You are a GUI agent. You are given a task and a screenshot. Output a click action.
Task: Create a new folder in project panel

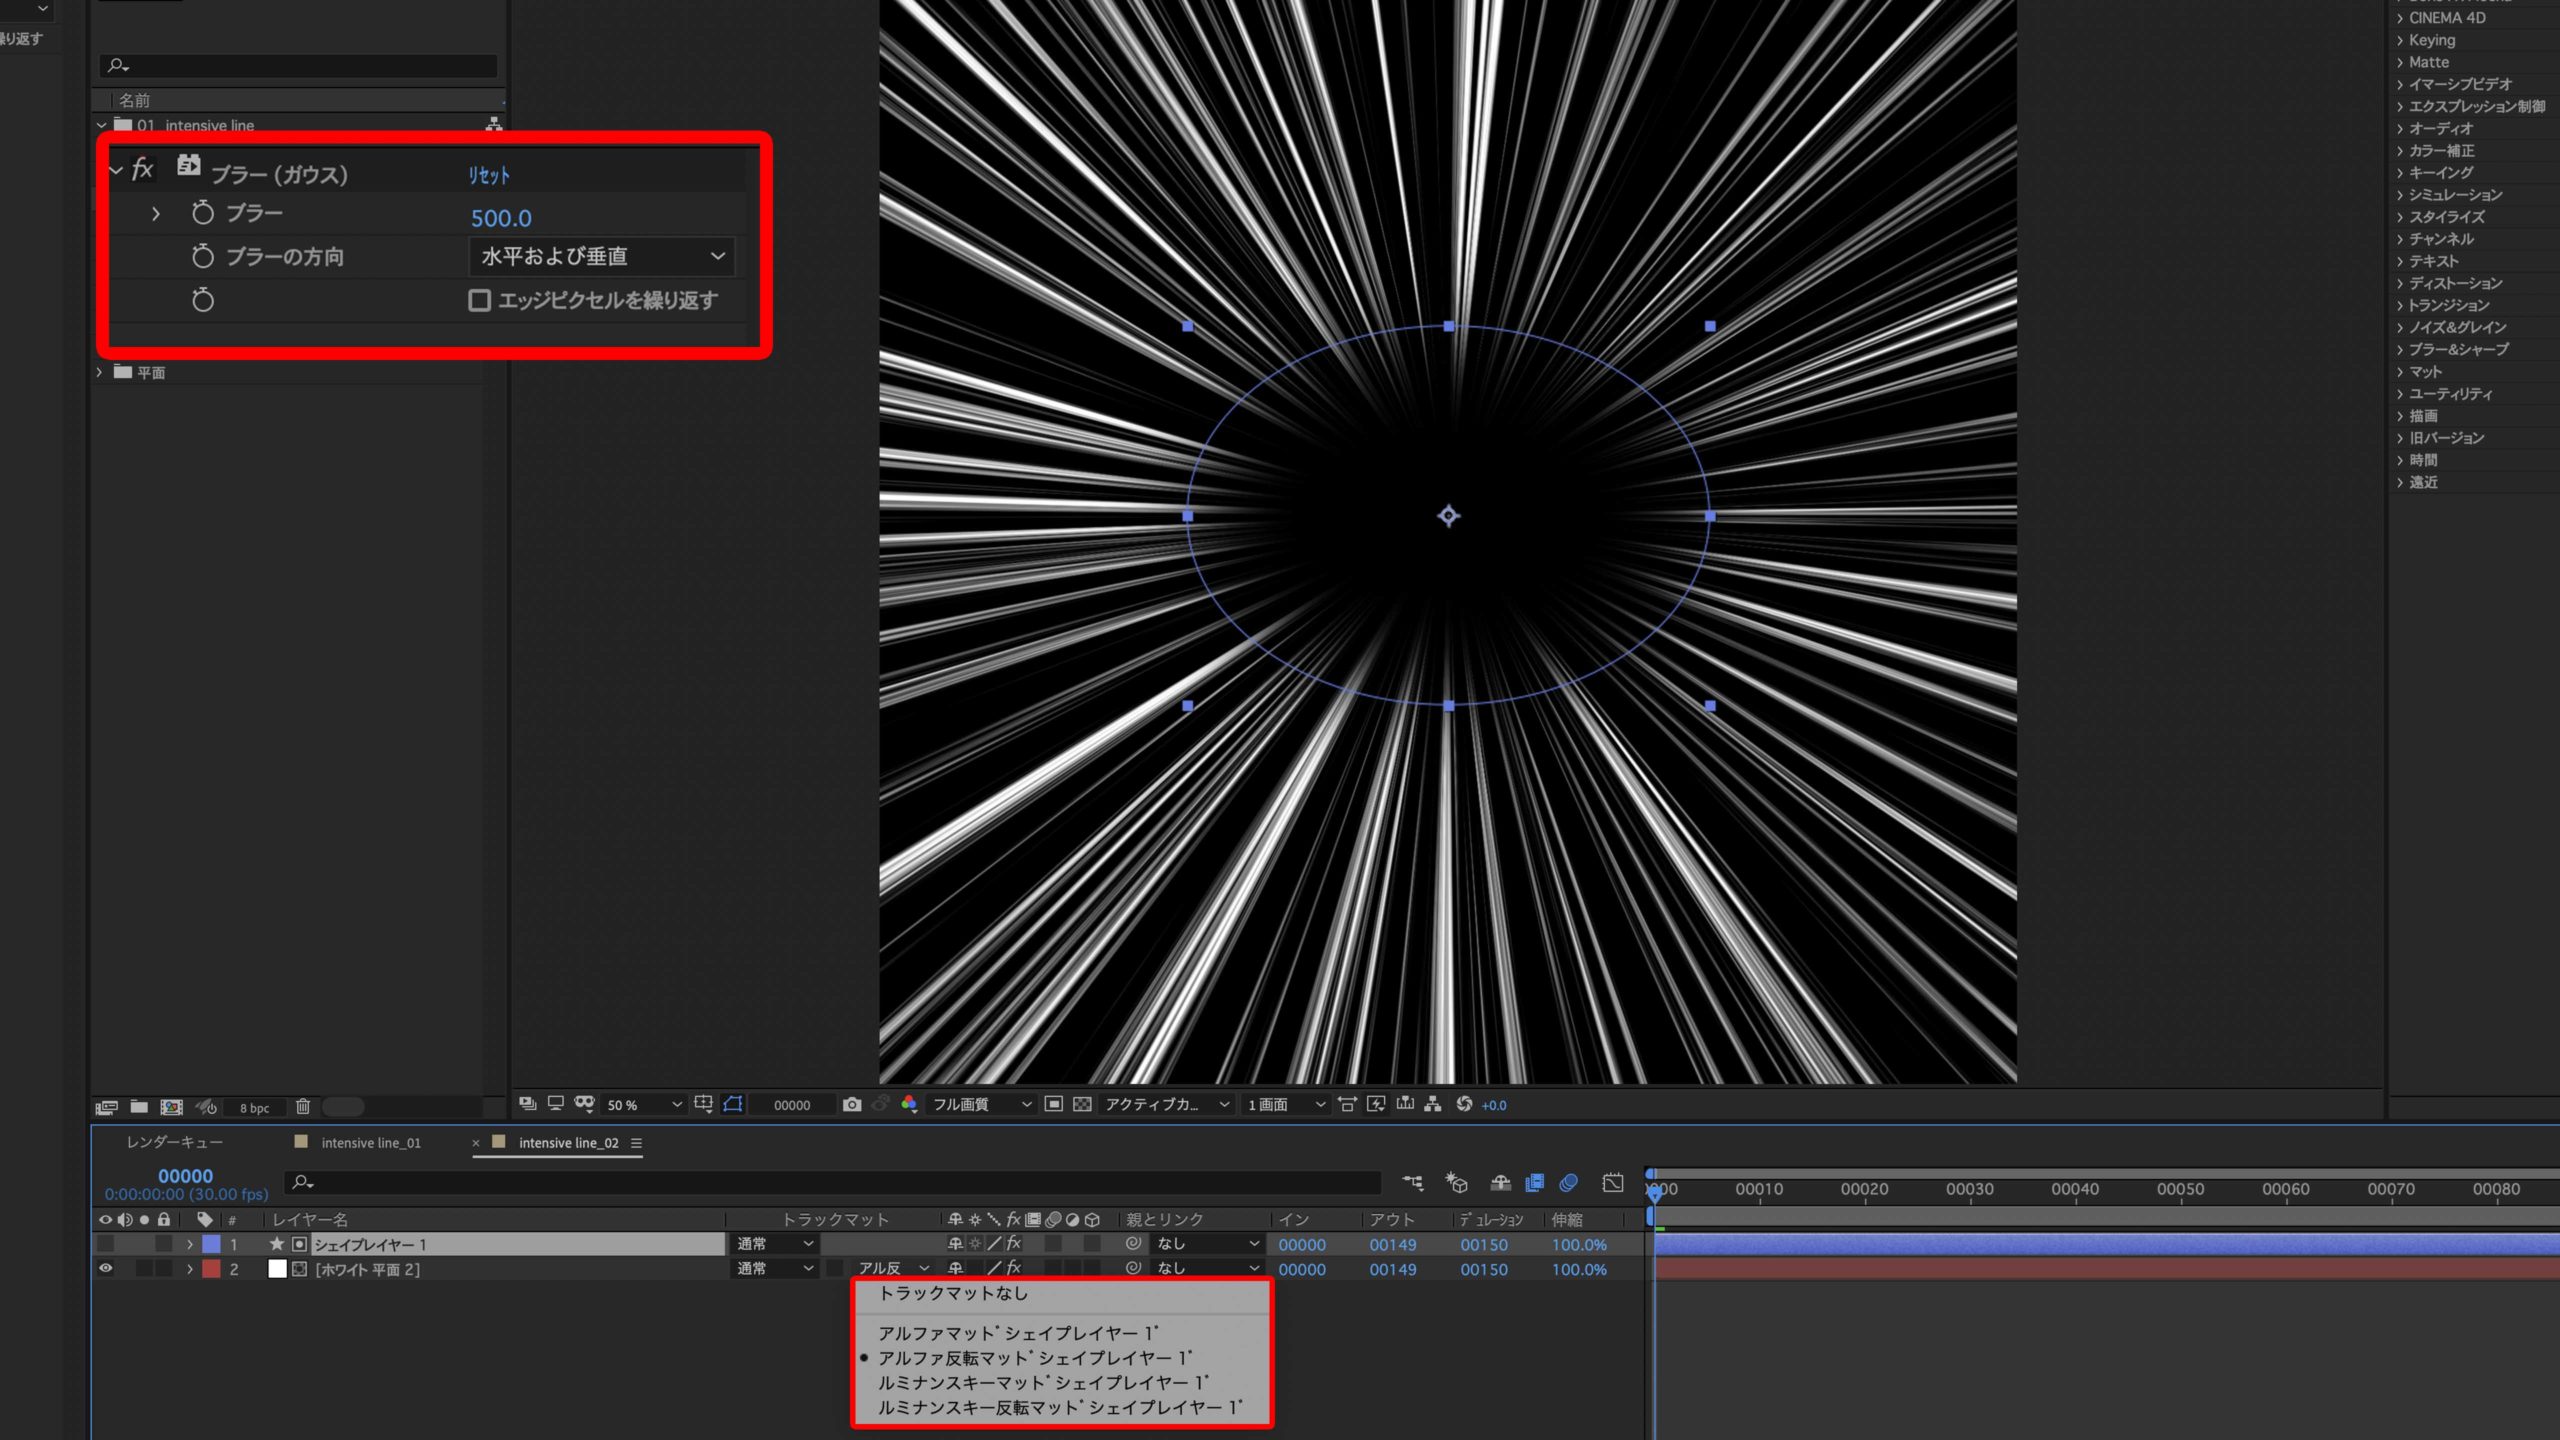click(x=139, y=1107)
